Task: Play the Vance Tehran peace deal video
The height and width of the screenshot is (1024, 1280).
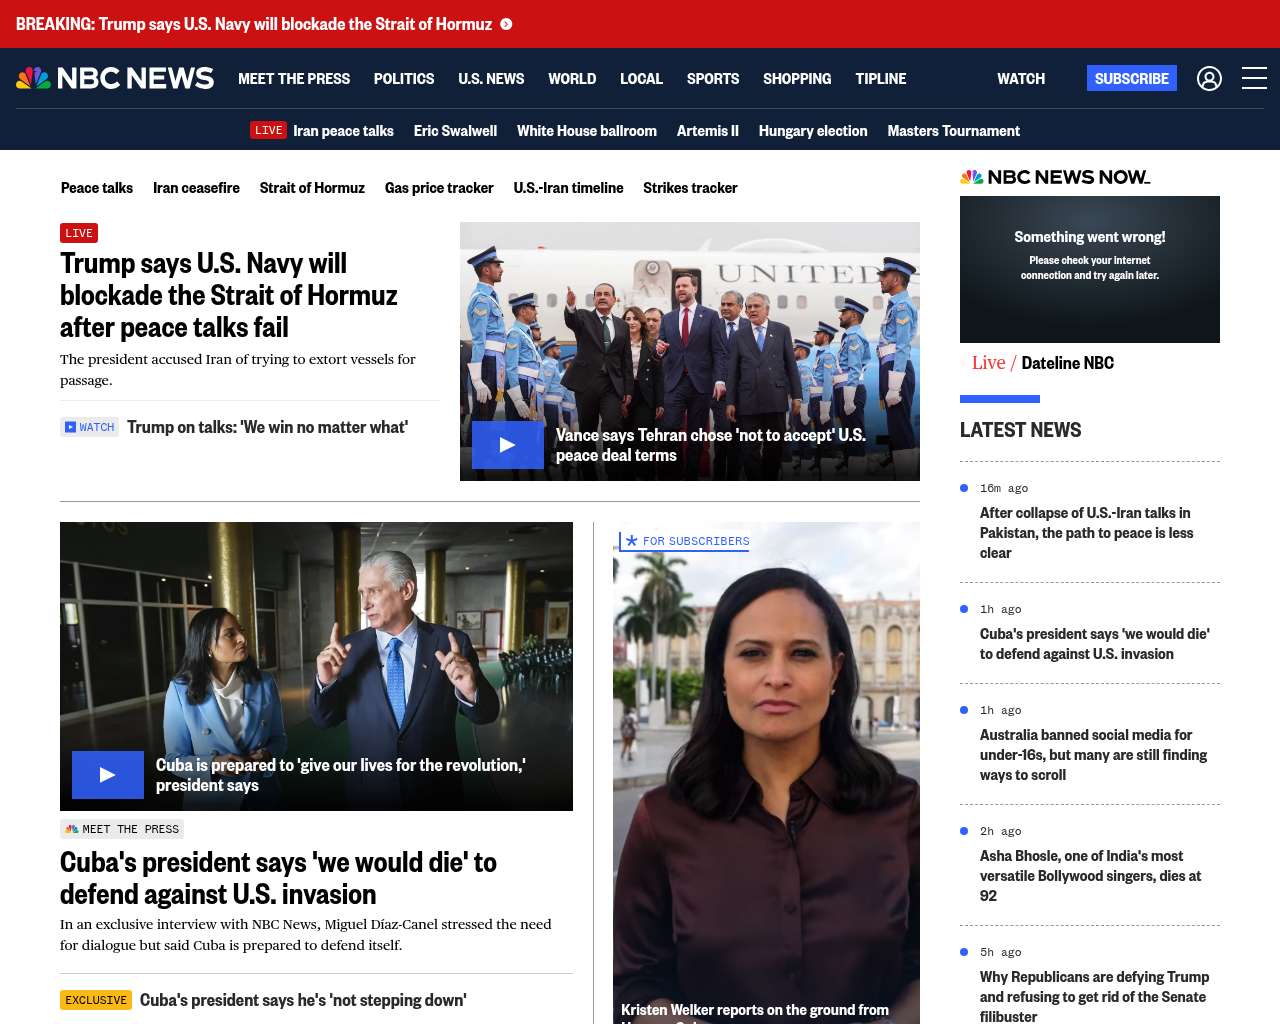Action: point(508,445)
